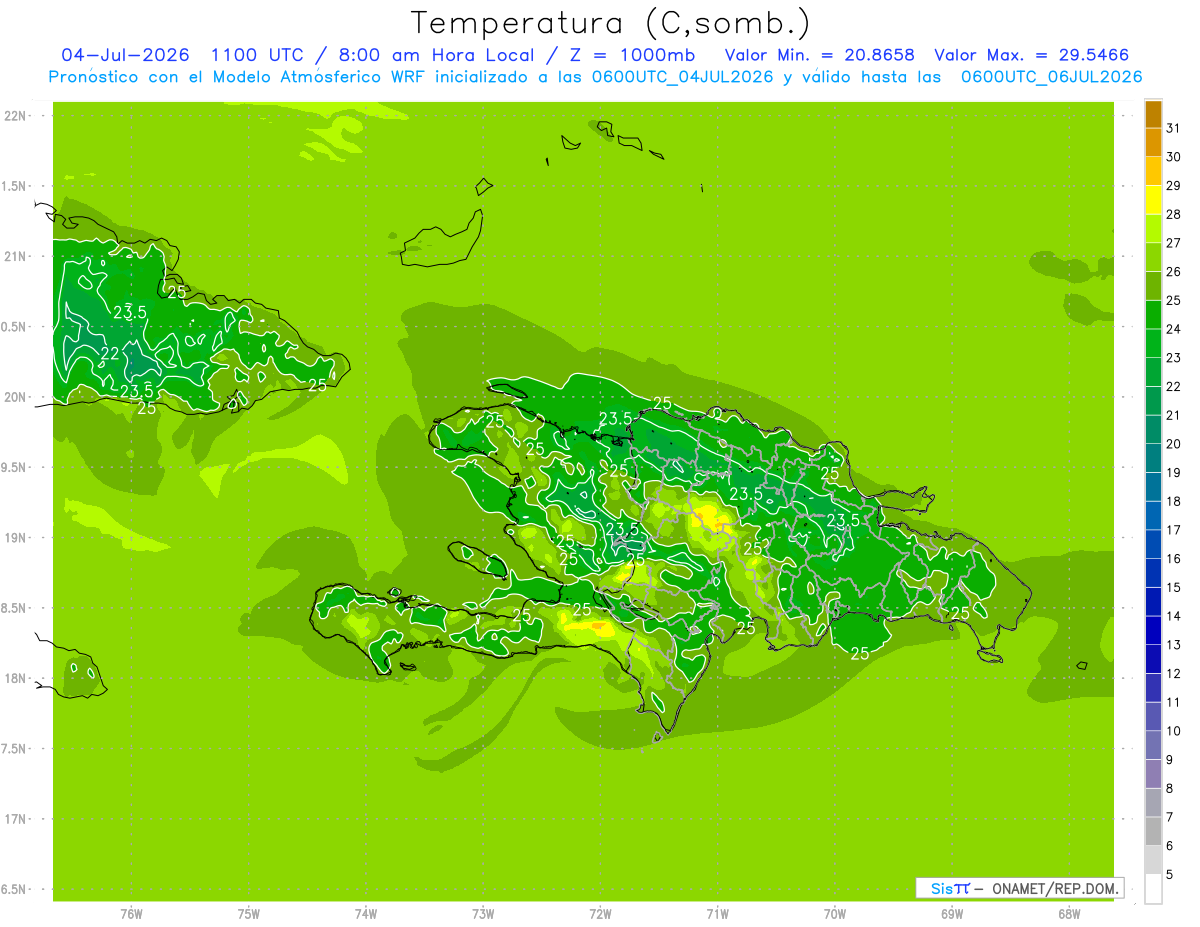
Task: Click the '68W' longitude axis label
Action: (1068, 913)
